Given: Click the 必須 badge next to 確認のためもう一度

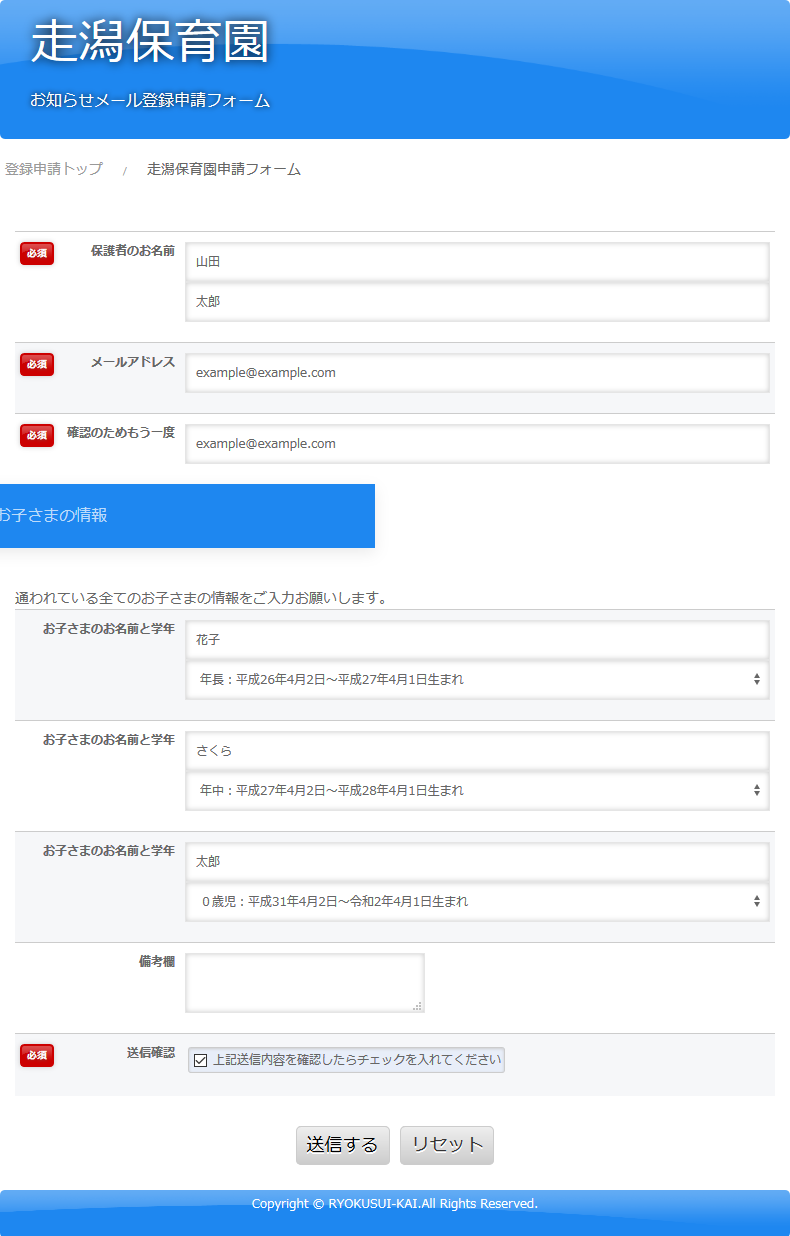Looking at the screenshot, I should pos(37,435).
